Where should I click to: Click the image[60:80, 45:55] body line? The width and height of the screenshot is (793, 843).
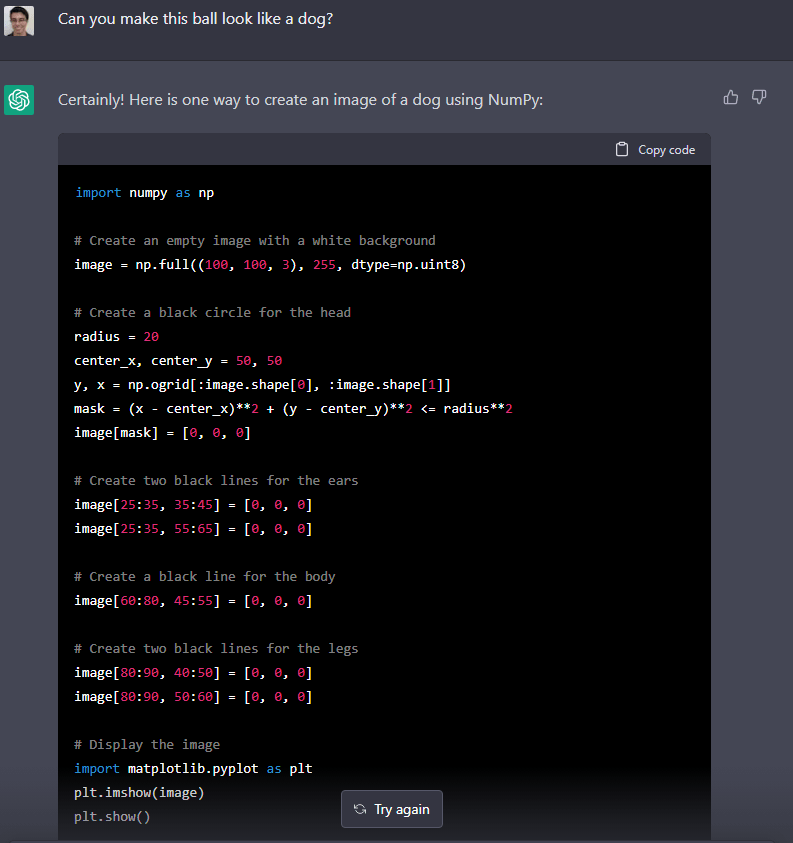tap(193, 601)
